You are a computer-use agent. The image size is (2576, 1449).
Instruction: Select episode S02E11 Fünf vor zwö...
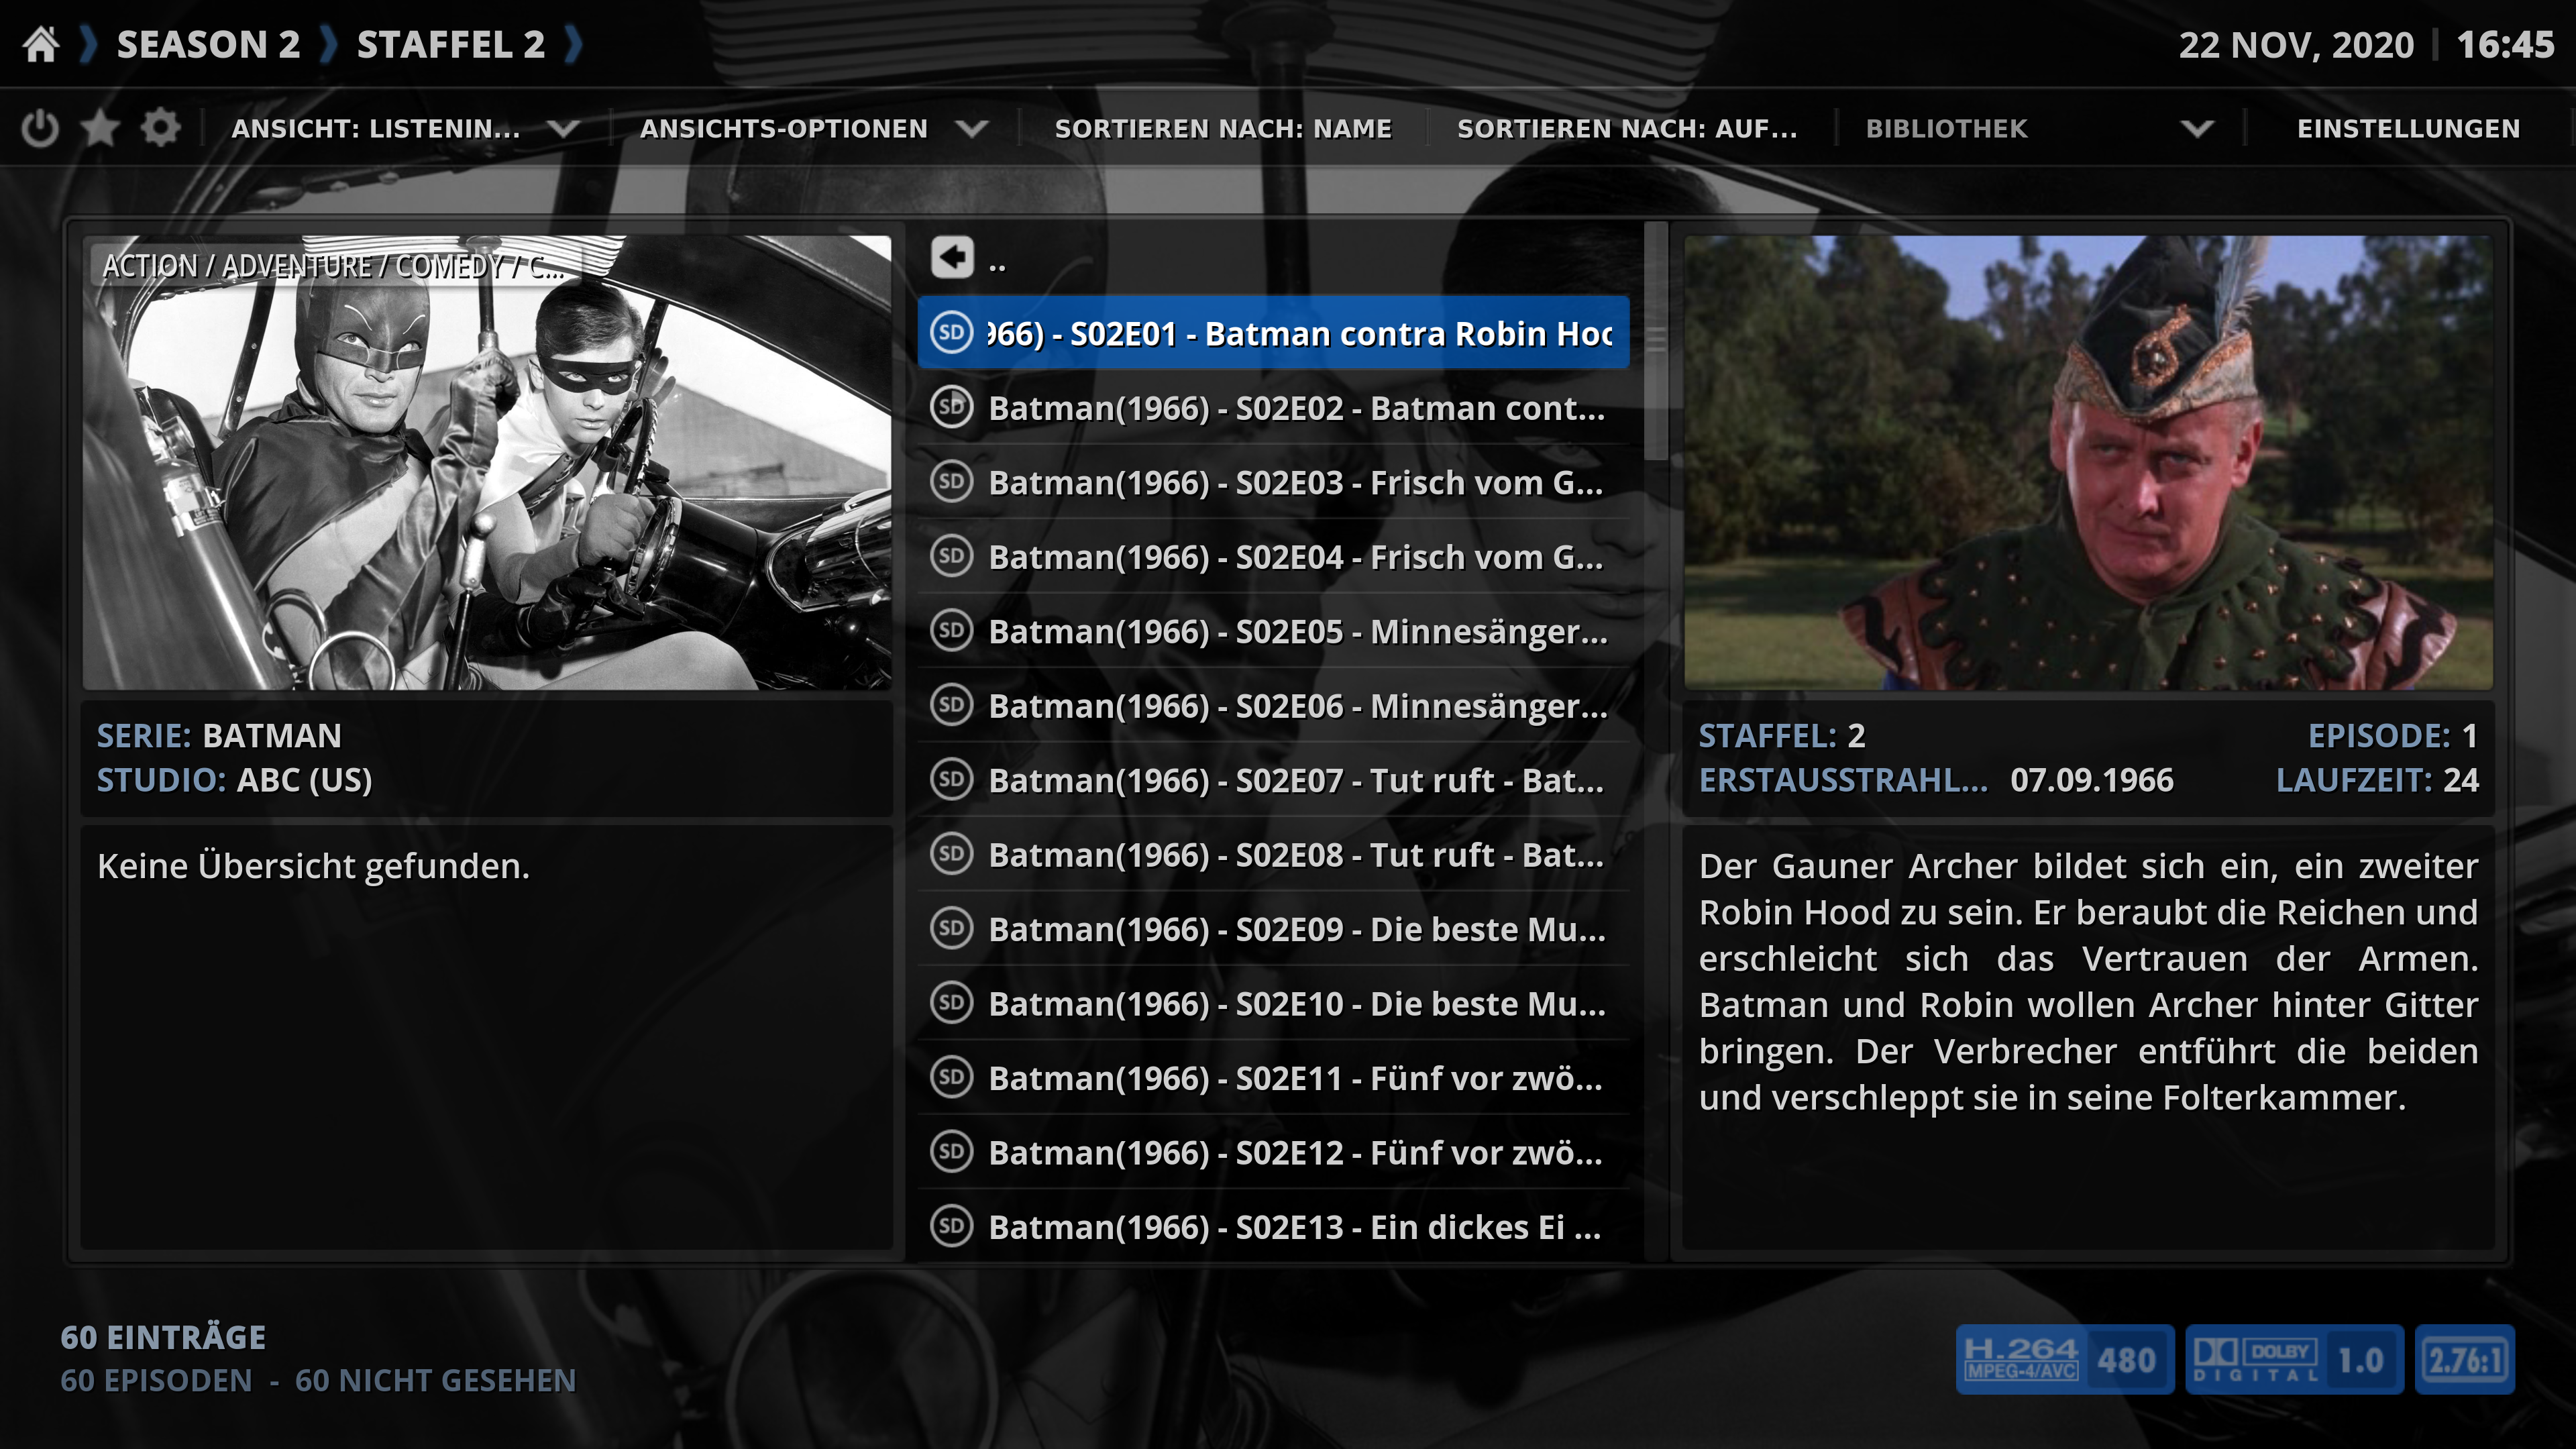pyautogui.click(x=1273, y=1078)
